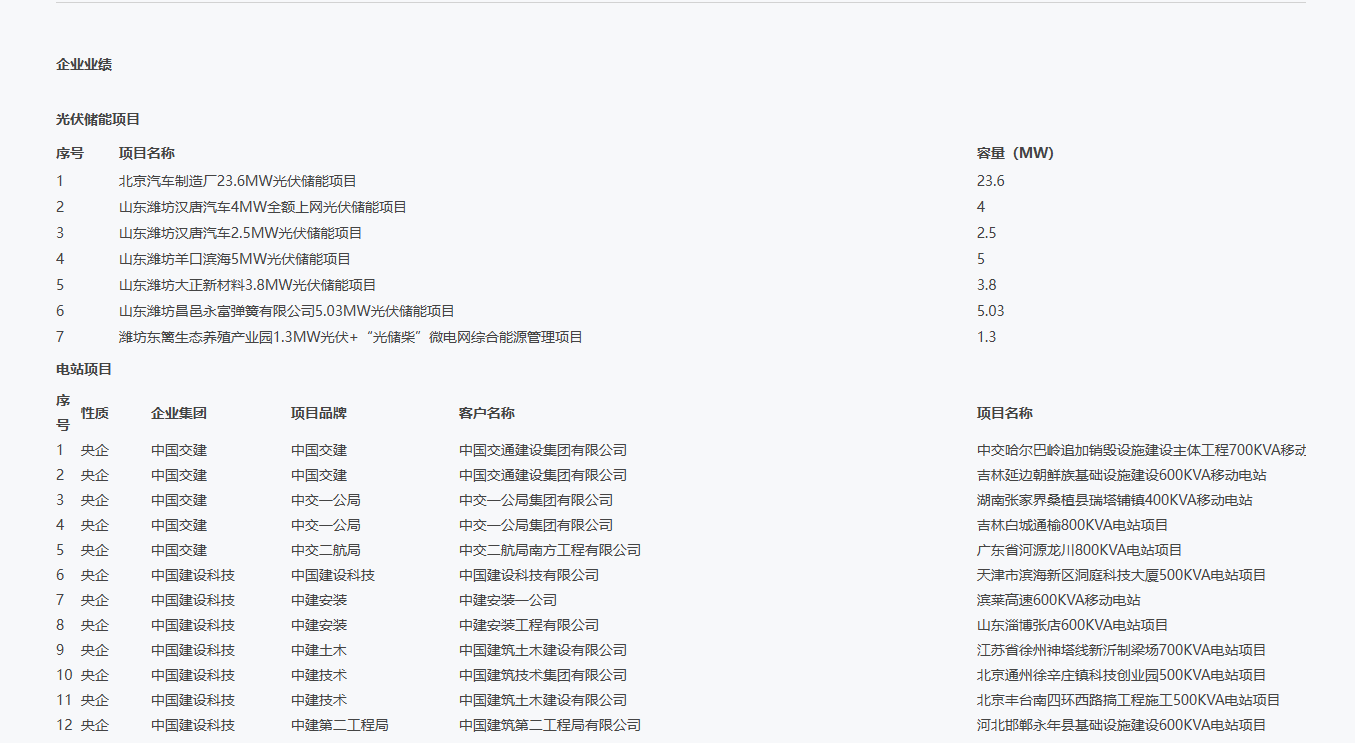Select client 中建安装一公司
This screenshot has width=1355, height=743.
pyautogui.click(x=508, y=600)
